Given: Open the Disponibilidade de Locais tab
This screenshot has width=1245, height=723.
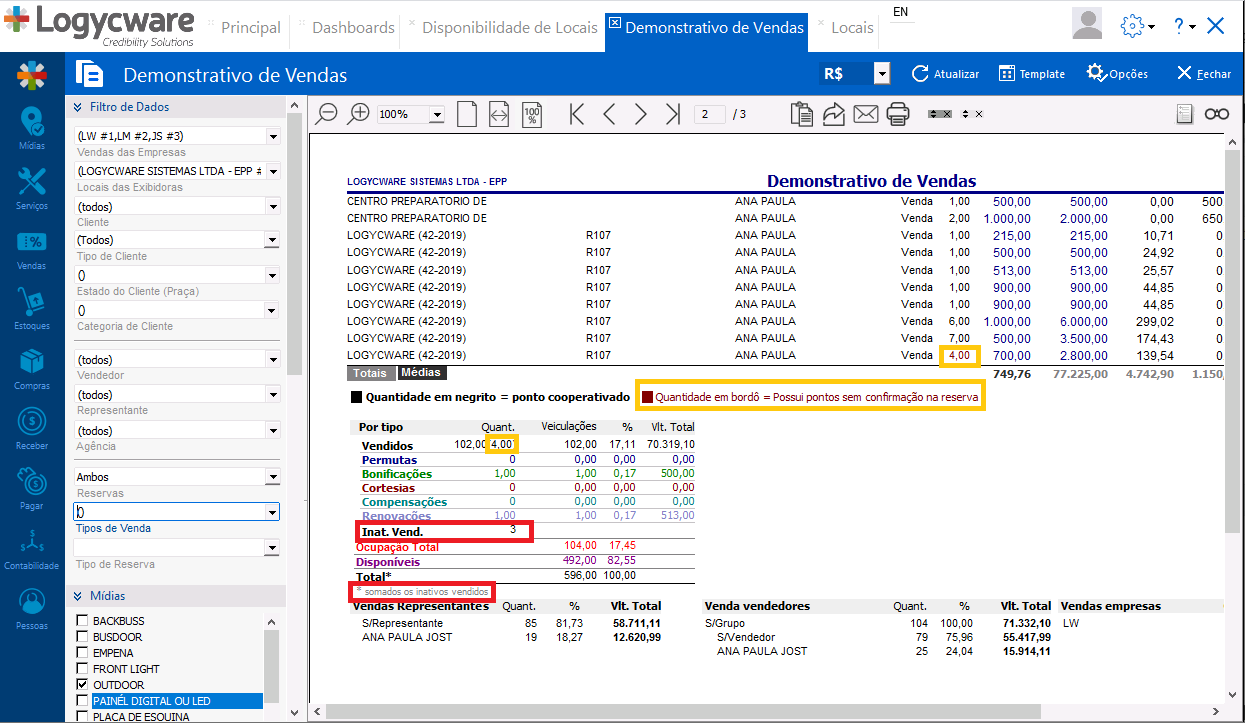Looking at the screenshot, I should 510,27.
